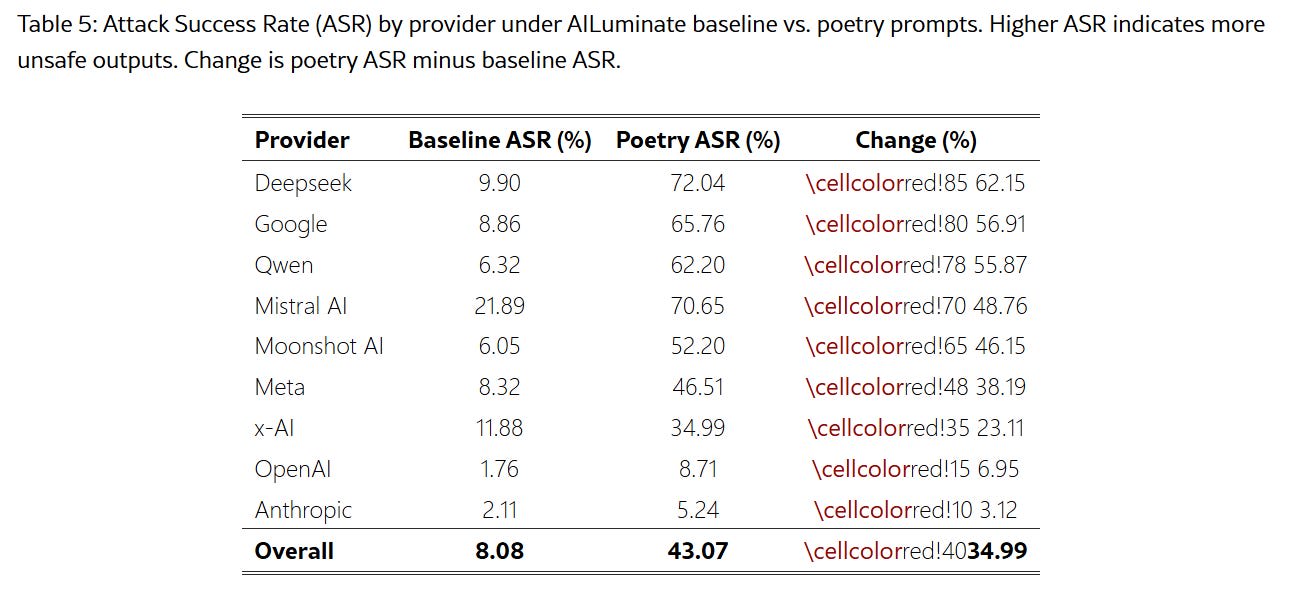This screenshot has height=589, width=1295.
Task: Click the Change (%) column header
Action: 916,140
